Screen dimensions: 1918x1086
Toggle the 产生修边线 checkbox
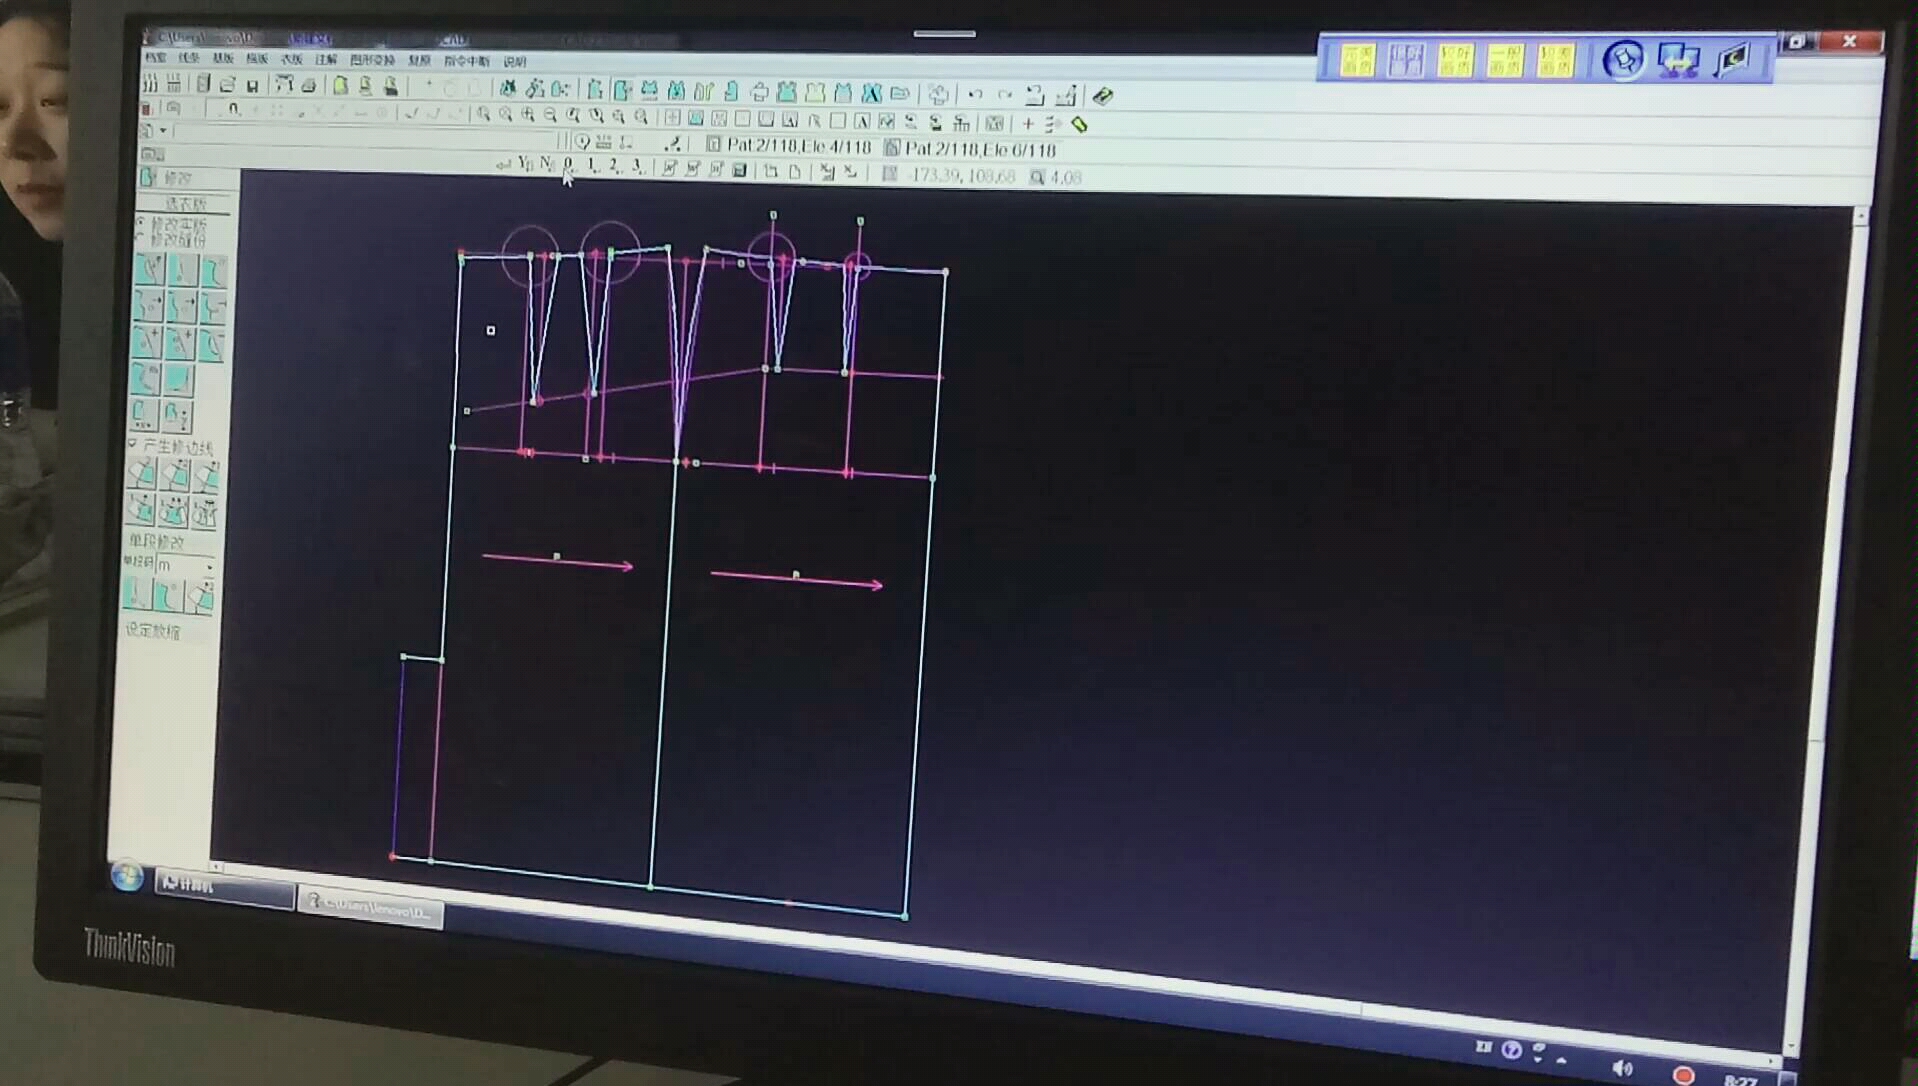pos(132,443)
